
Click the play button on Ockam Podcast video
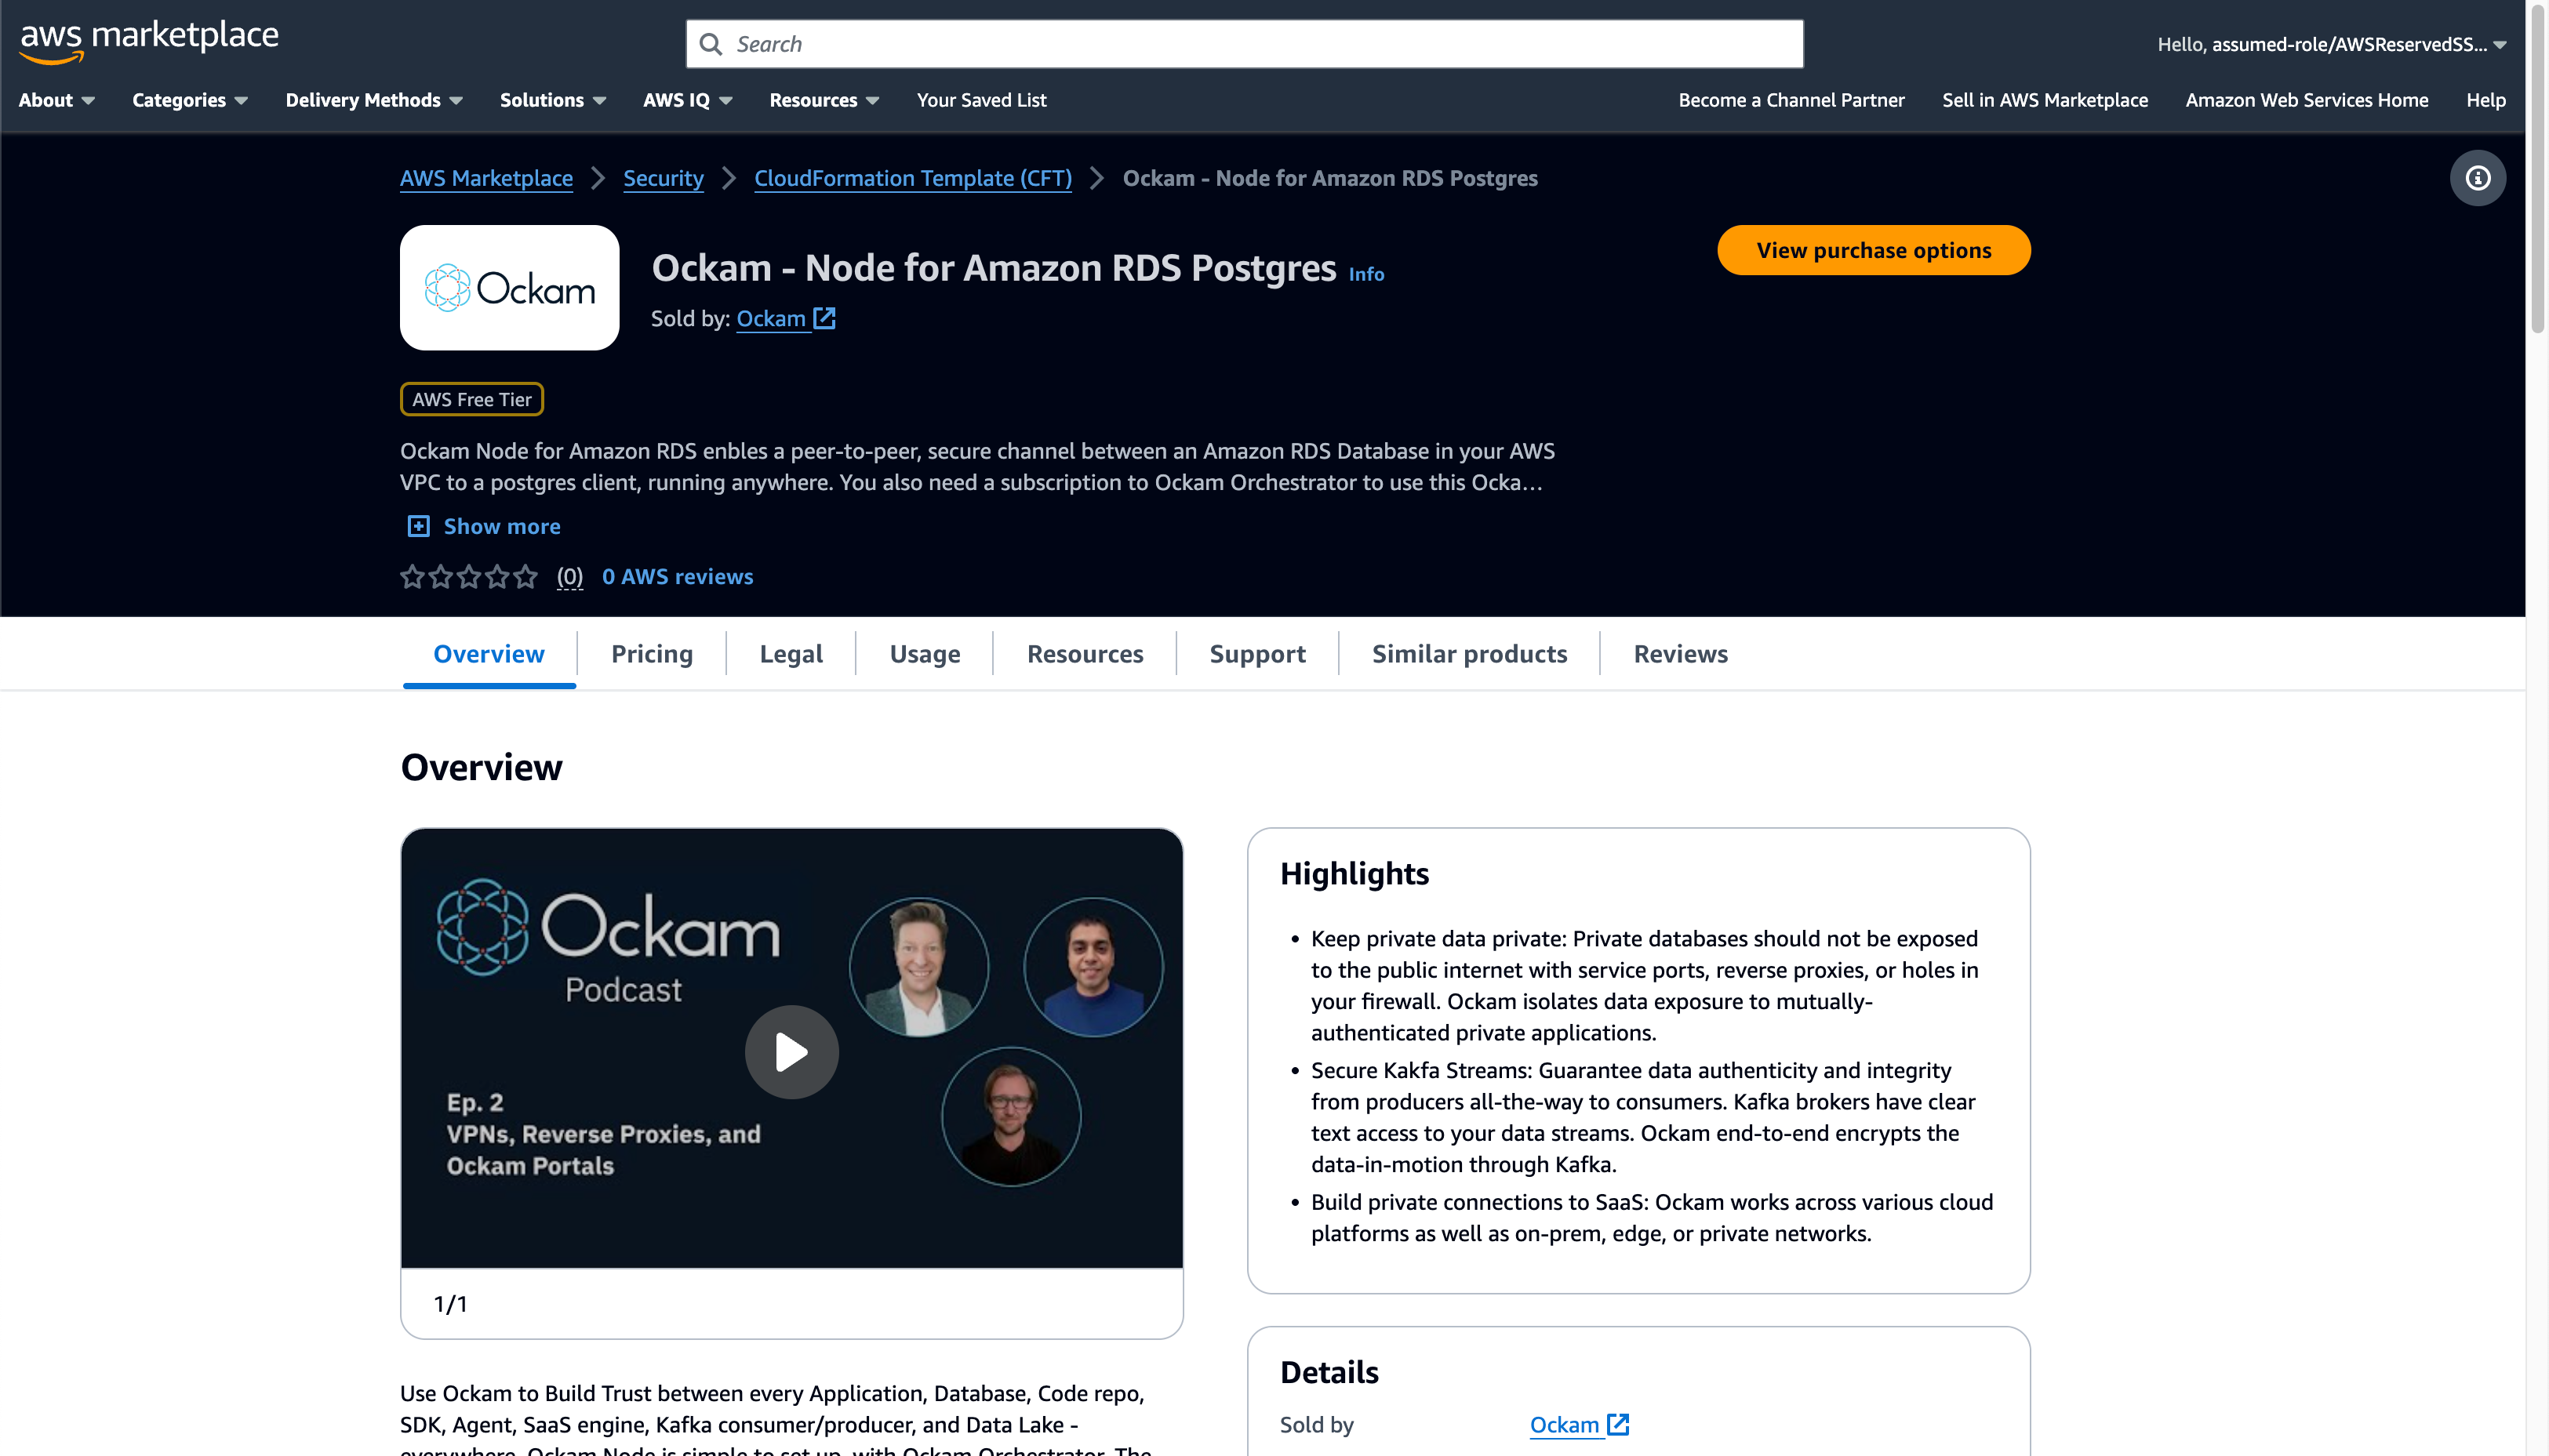coord(791,1050)
